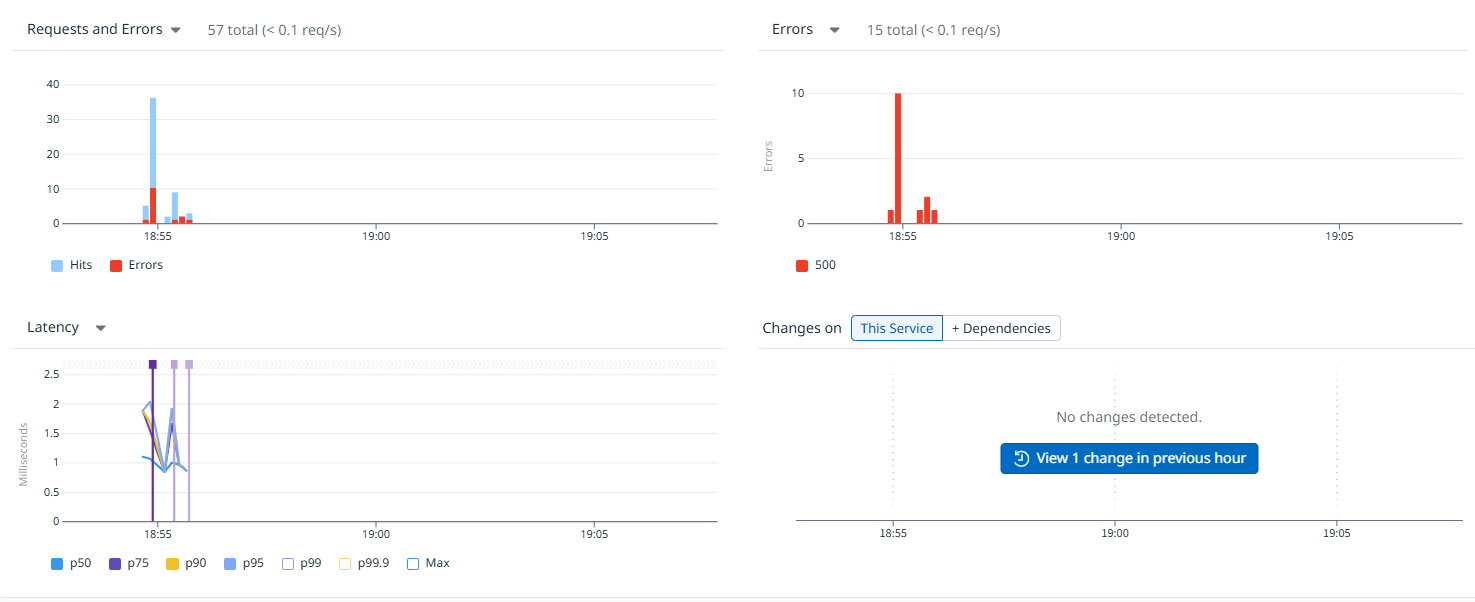Click the history clock icon in button

pos(1021,459)
